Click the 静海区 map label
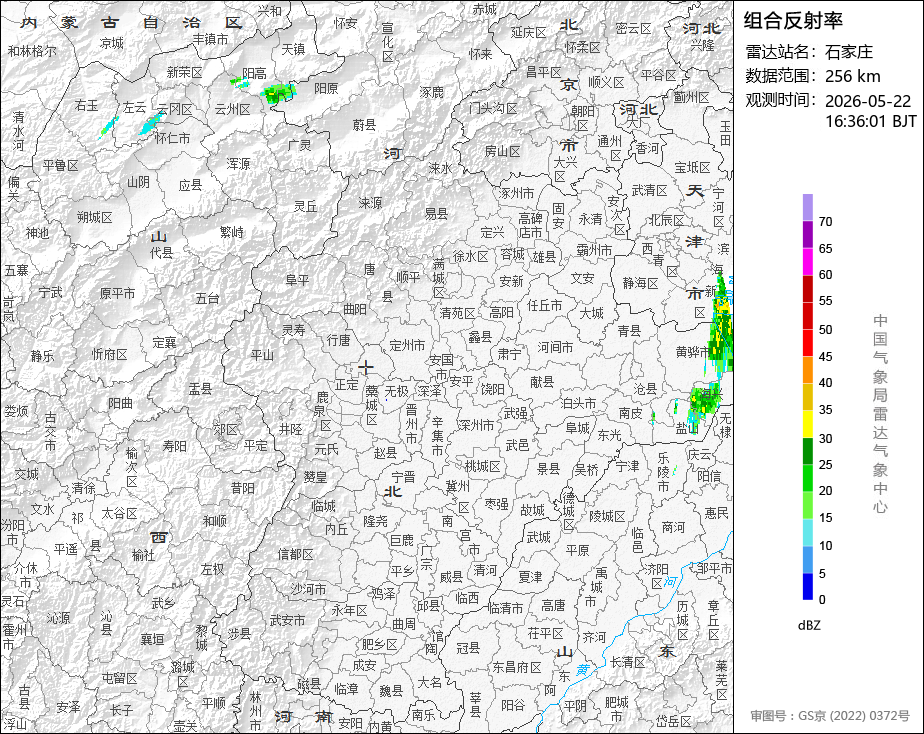This screenshot has height=734, width=924. click(x=641, y=283)
